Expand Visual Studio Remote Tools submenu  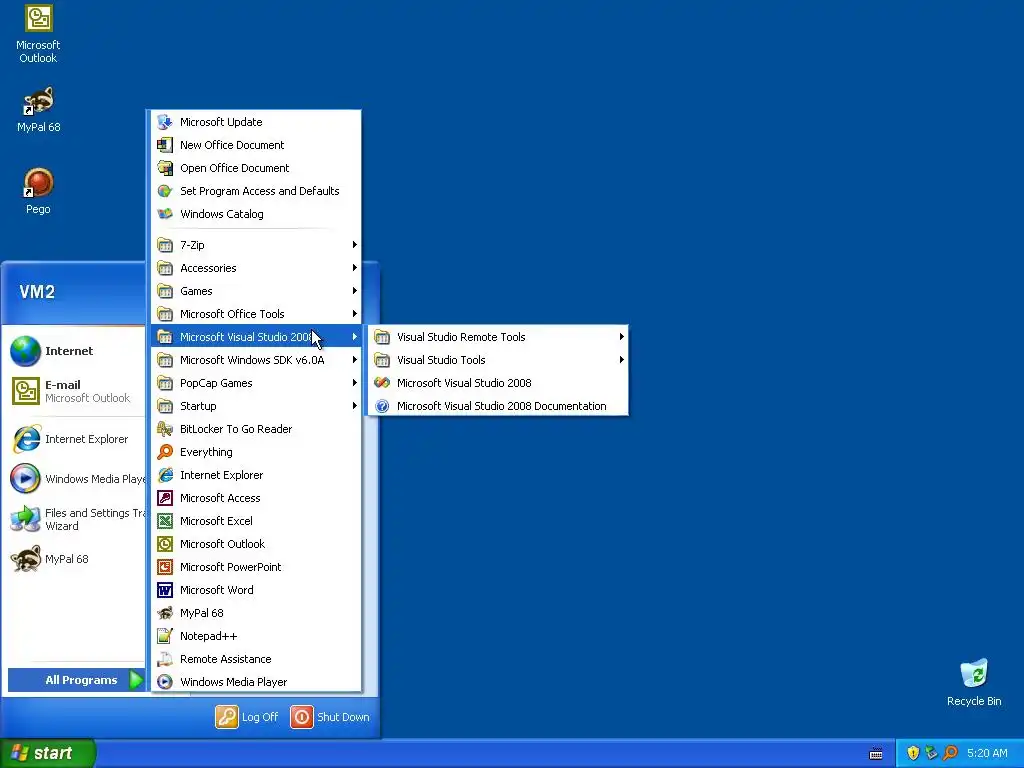498,337
